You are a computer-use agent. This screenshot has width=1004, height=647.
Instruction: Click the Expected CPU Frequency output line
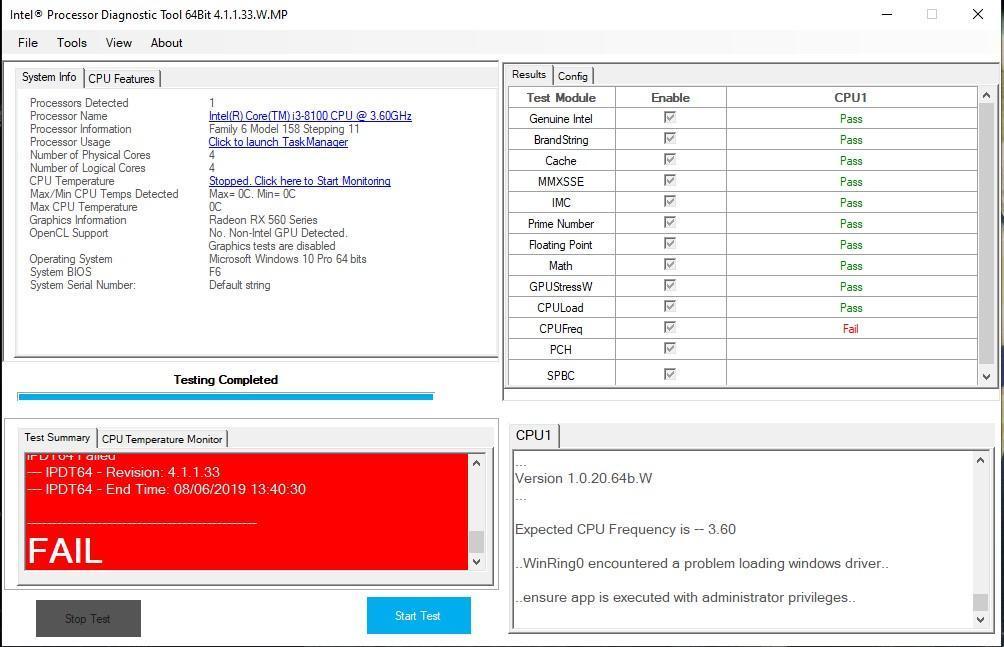coord(626,529)
